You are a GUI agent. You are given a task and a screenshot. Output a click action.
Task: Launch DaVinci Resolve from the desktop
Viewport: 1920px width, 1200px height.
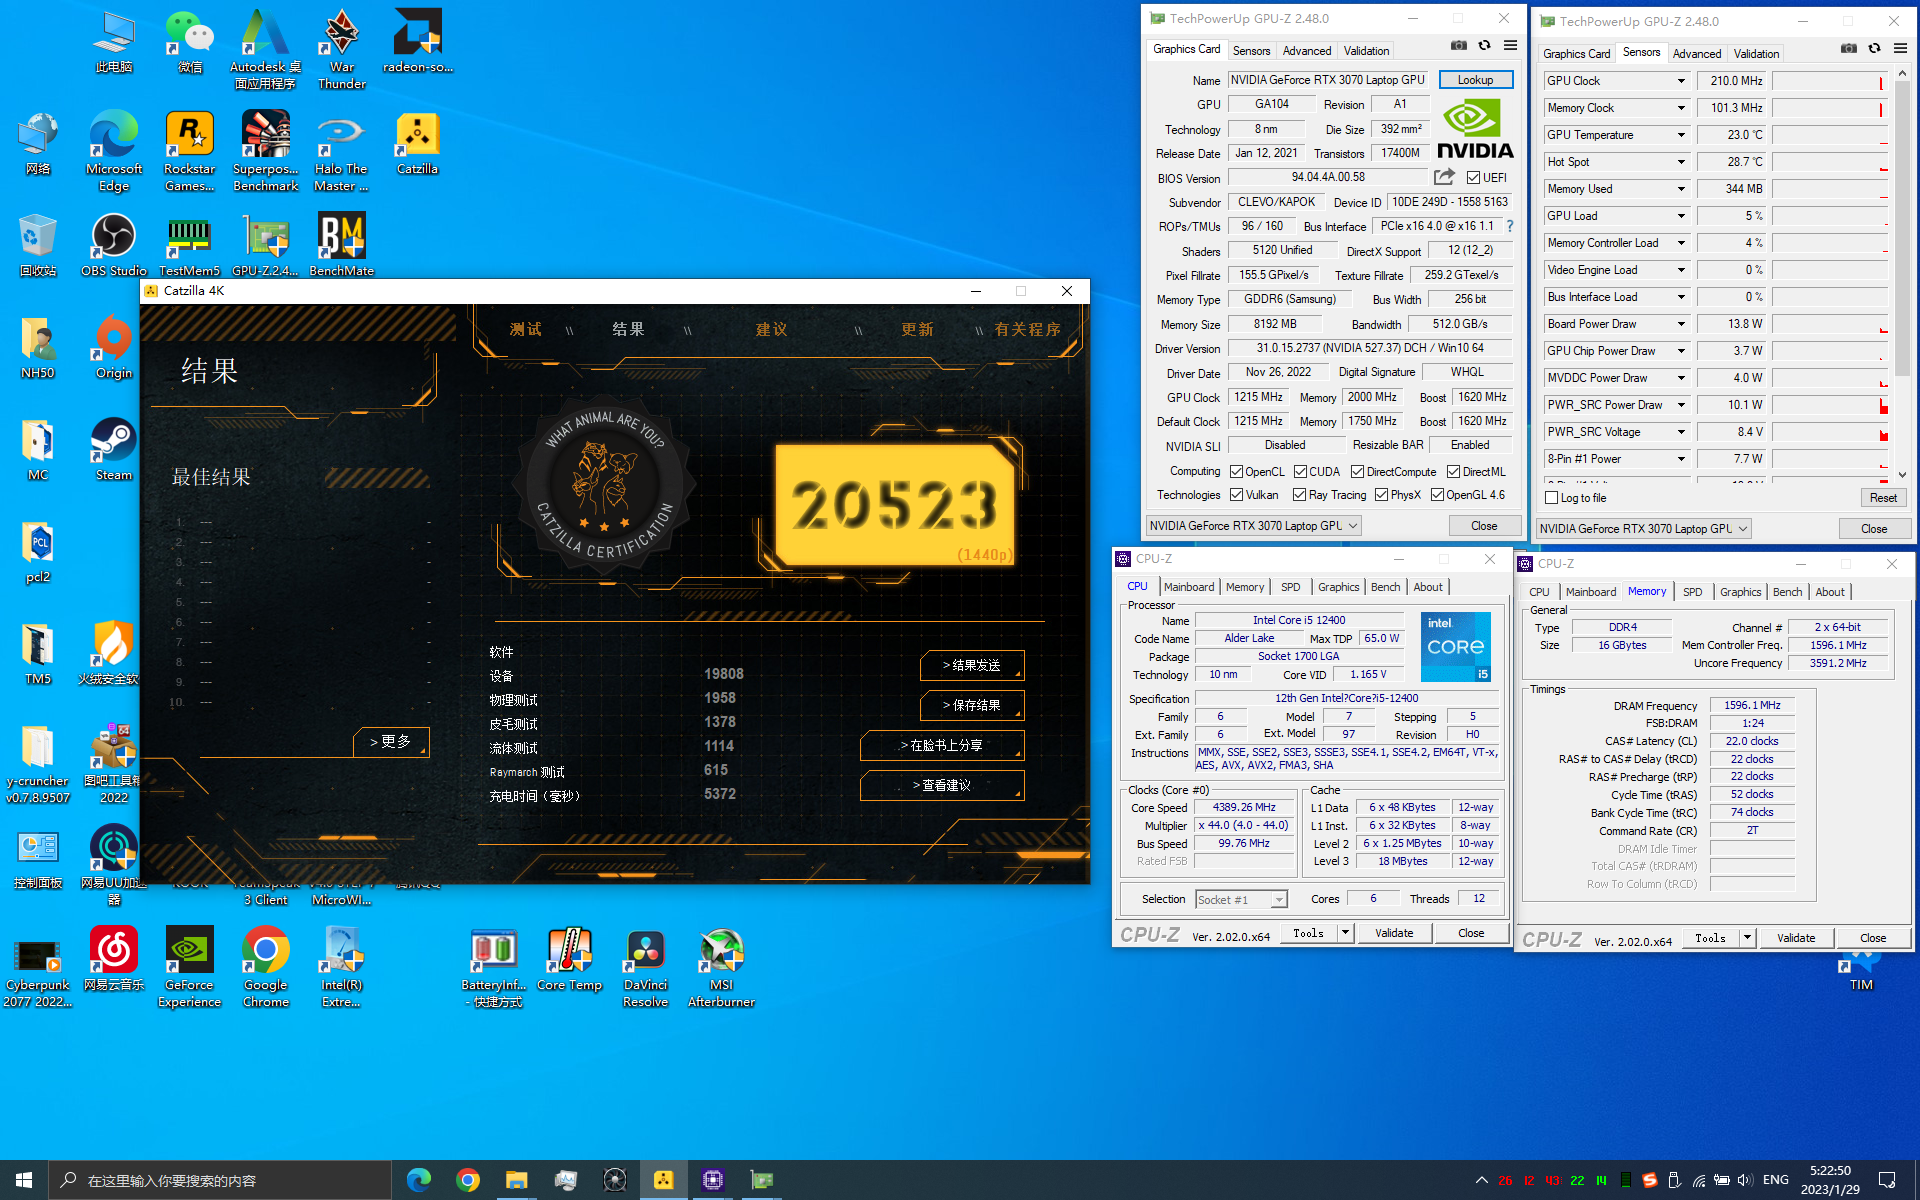(645, 968)
